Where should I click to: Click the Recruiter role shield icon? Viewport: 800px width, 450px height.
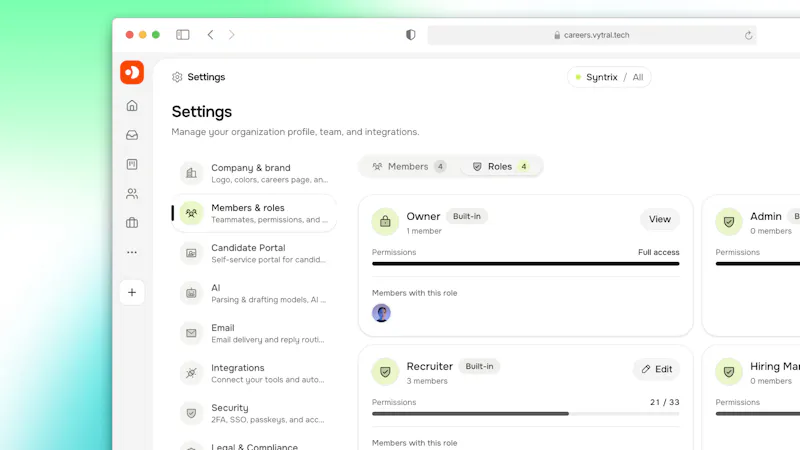tap(385, 371)
